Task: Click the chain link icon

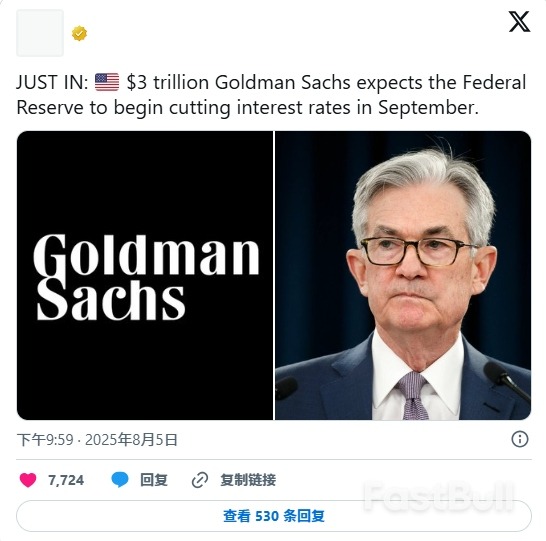Action: (200, 480)
